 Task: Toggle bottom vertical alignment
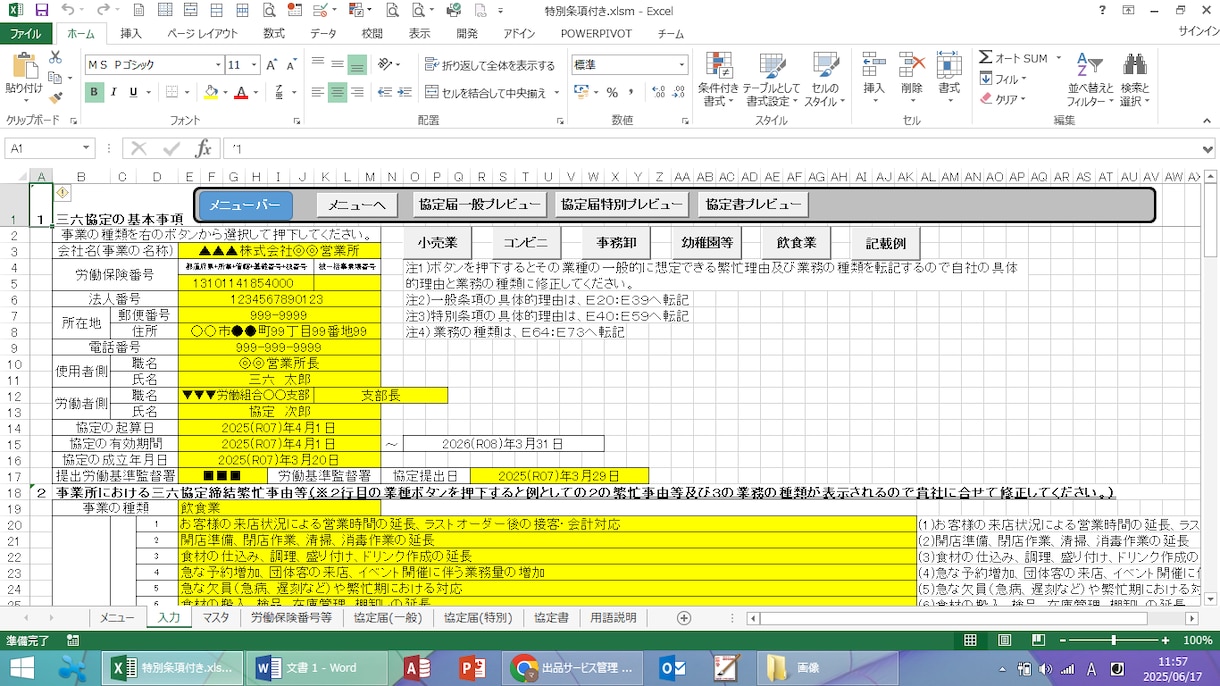click(357, 65)
